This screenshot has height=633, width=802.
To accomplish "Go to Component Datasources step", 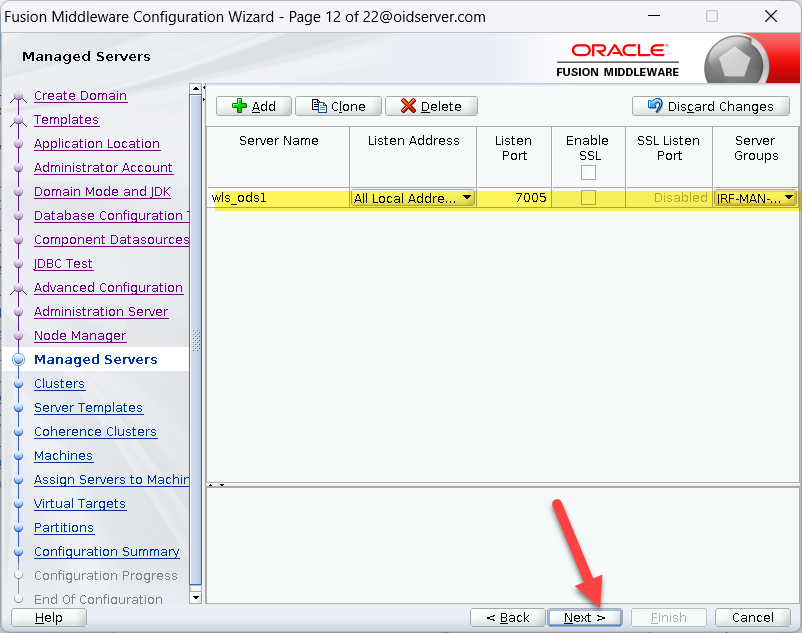I will coord(112,240).
